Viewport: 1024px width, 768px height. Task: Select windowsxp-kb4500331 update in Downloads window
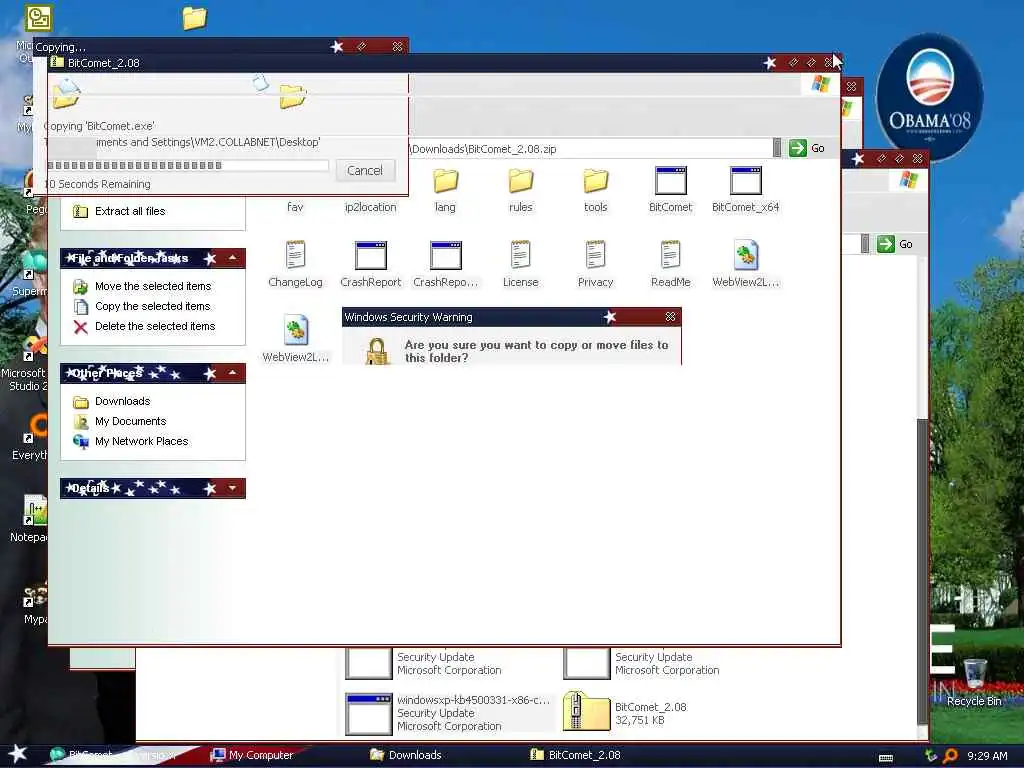(x=449, y=712)
